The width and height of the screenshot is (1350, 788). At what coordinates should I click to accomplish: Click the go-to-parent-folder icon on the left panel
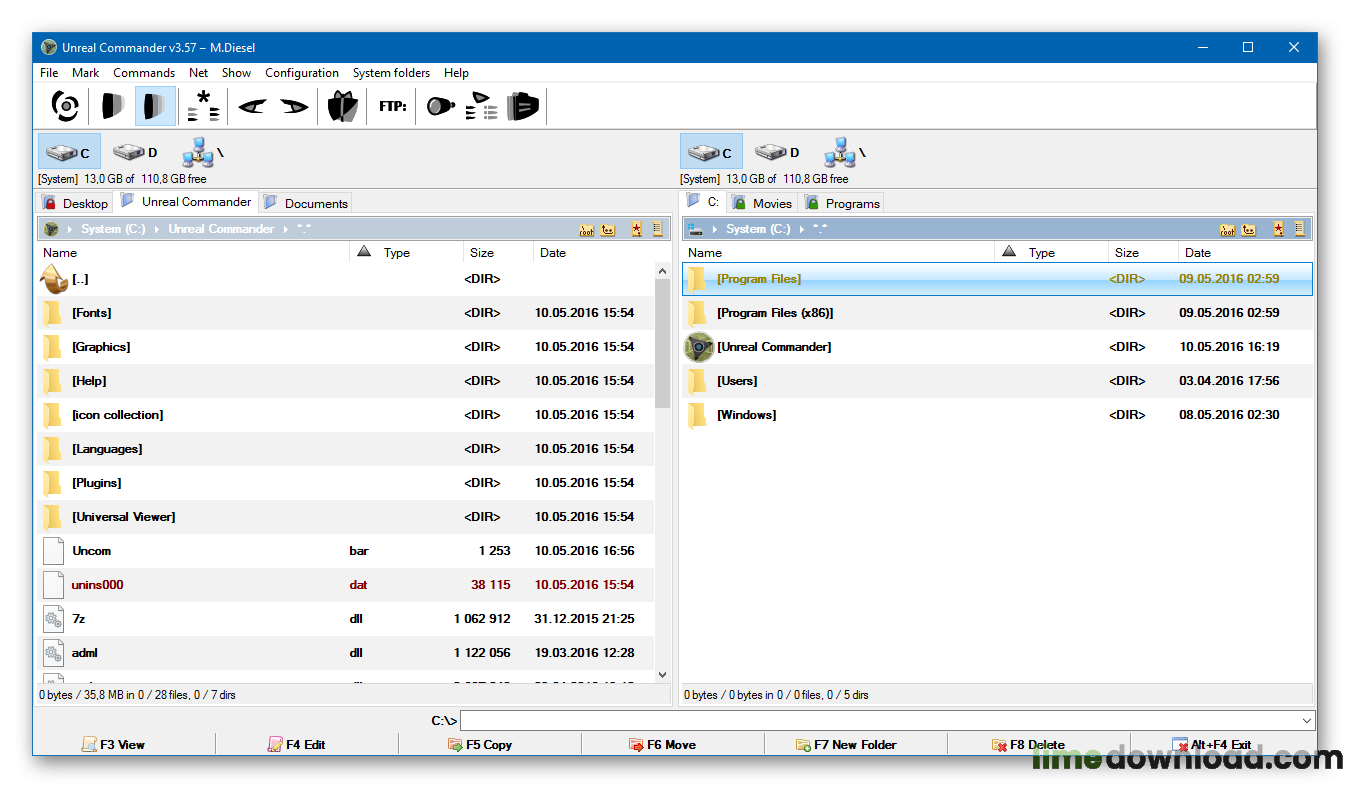pyautogui.click(x=608, y=229)
